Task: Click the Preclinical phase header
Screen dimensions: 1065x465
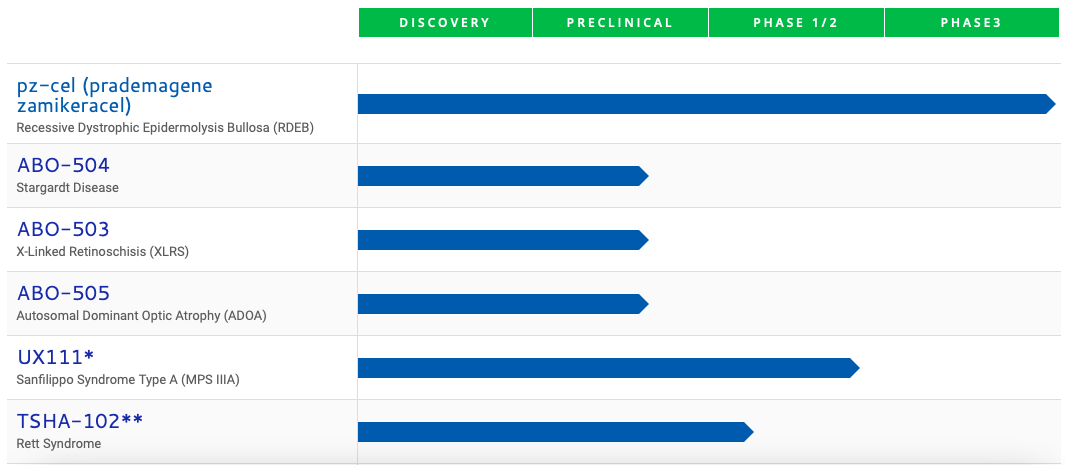Action: click(620, 23)
